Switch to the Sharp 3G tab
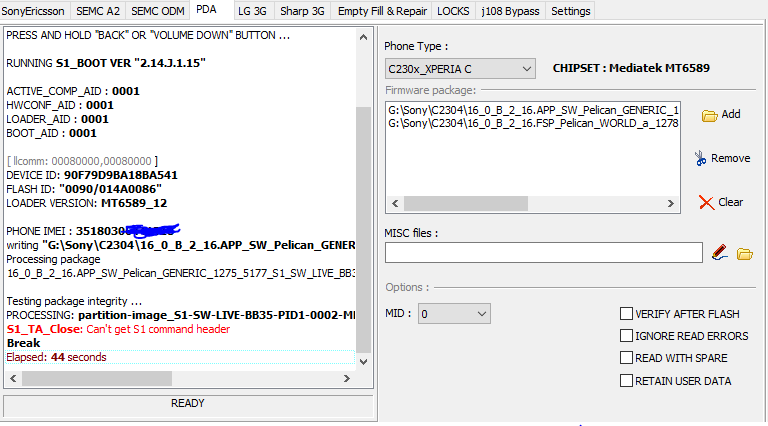Image resolution: width=768 pixels, height=426 pixels. coord(302,11)
